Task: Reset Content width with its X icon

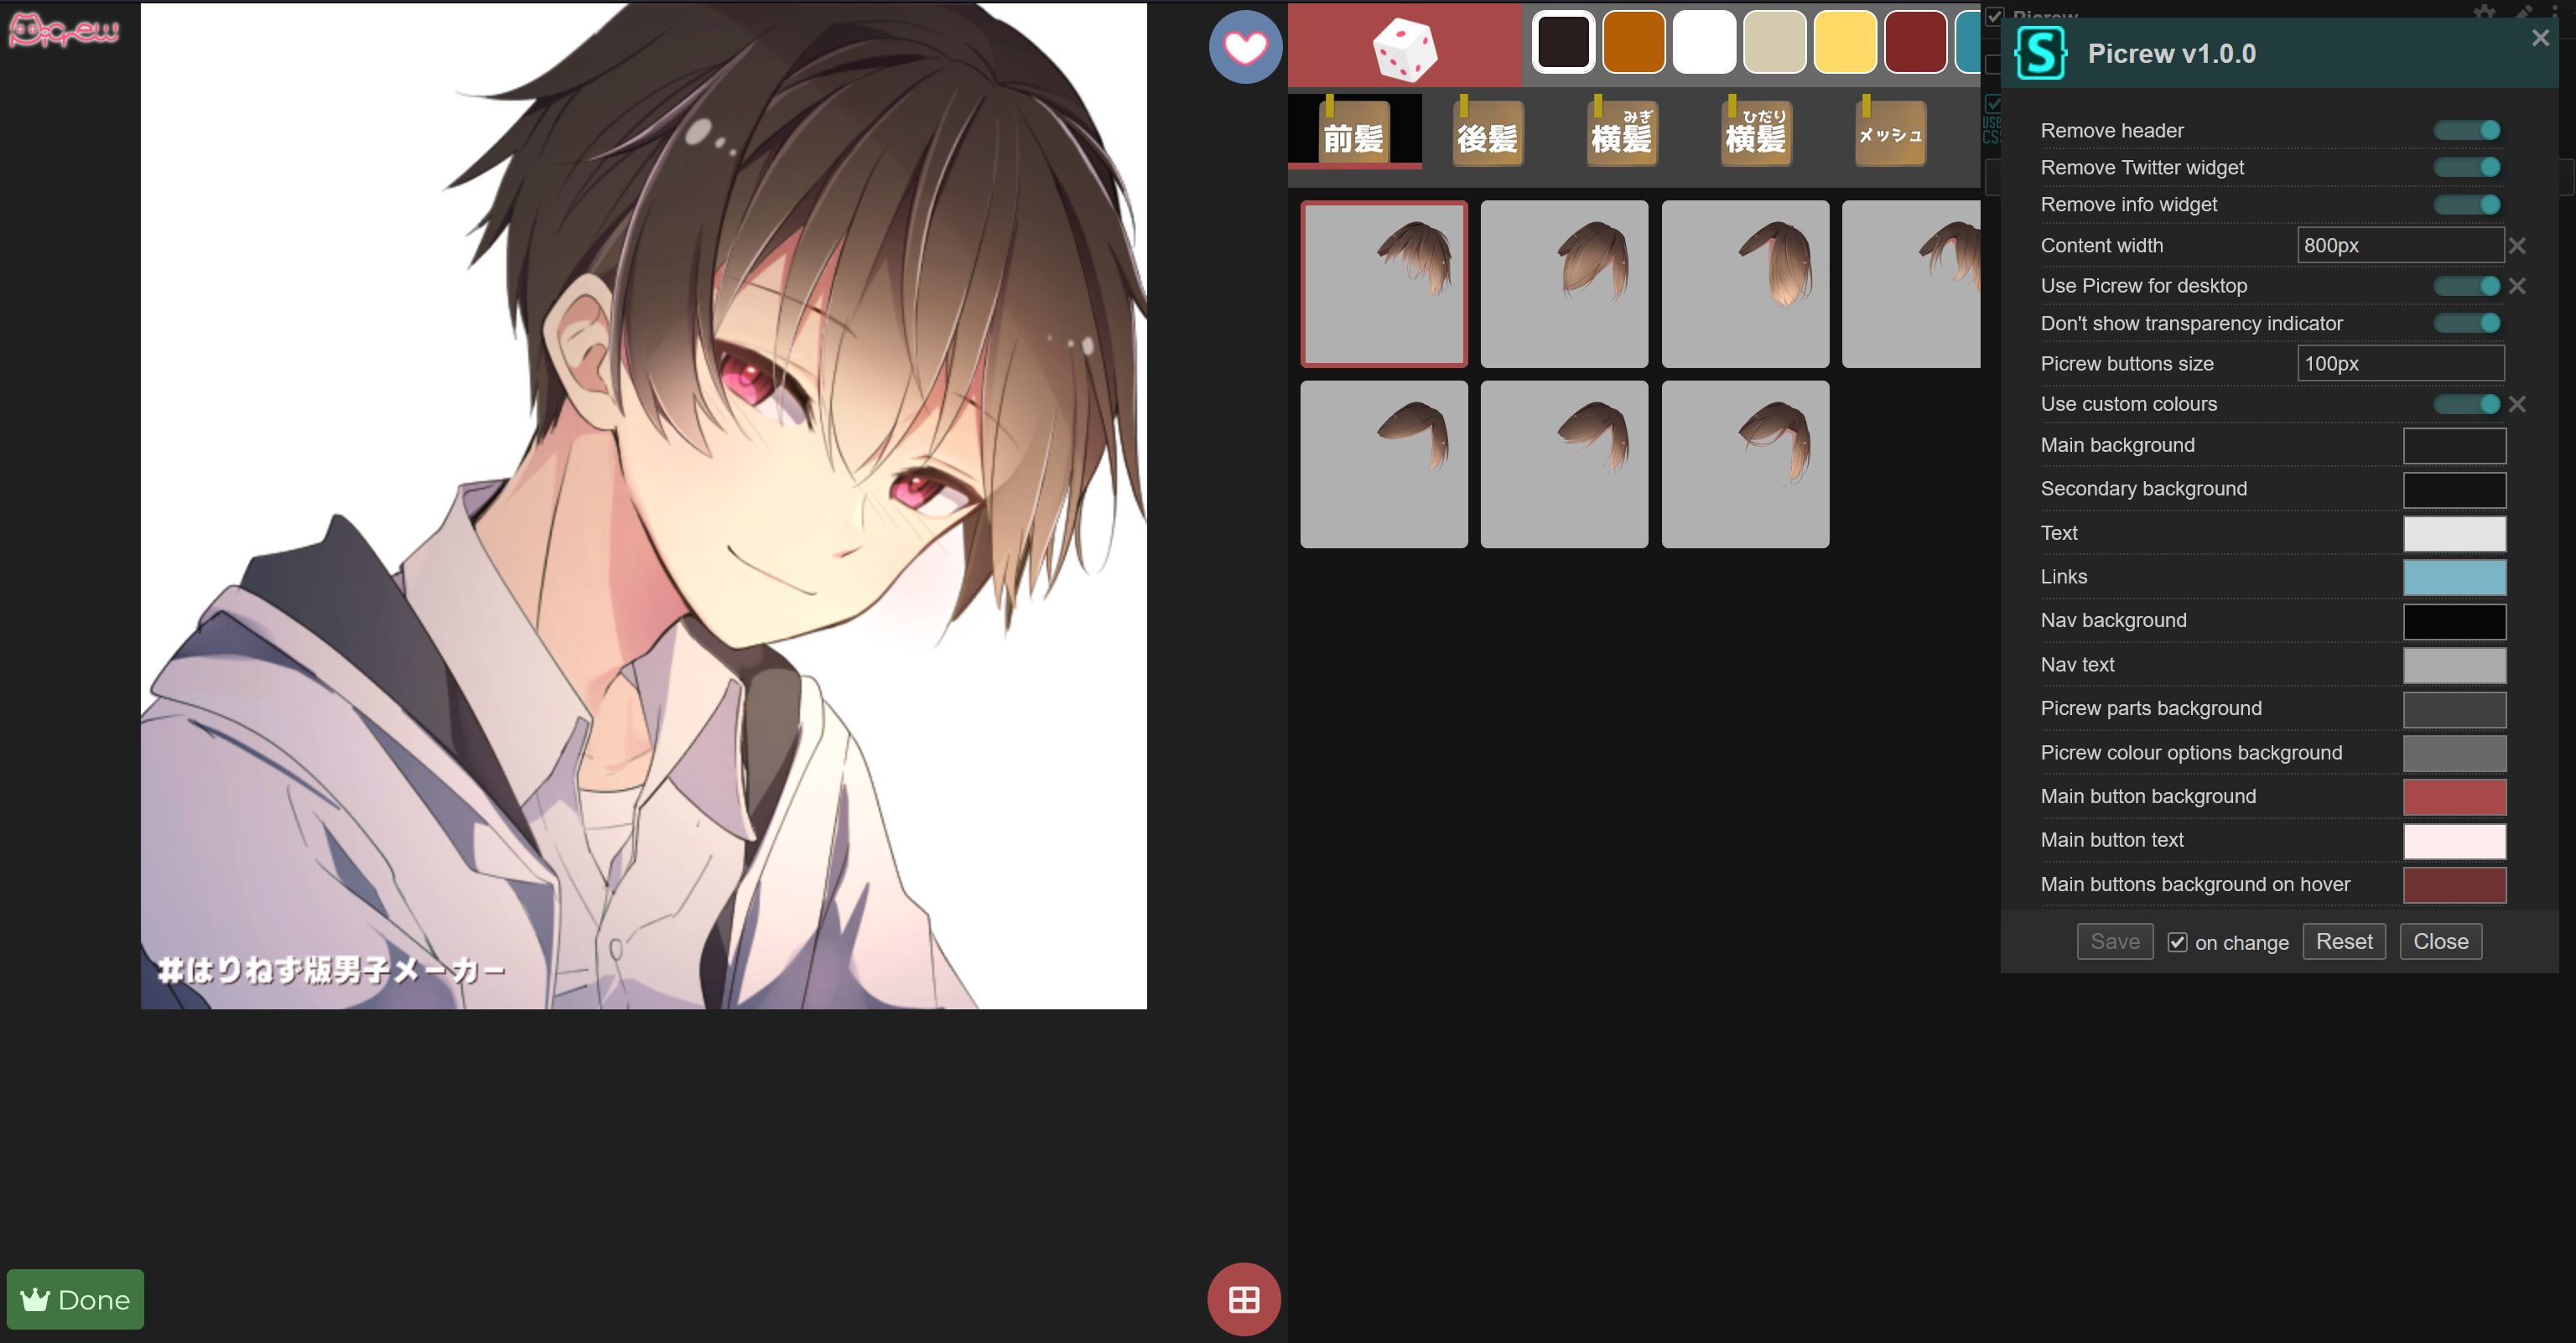Action: [2517, 245]
